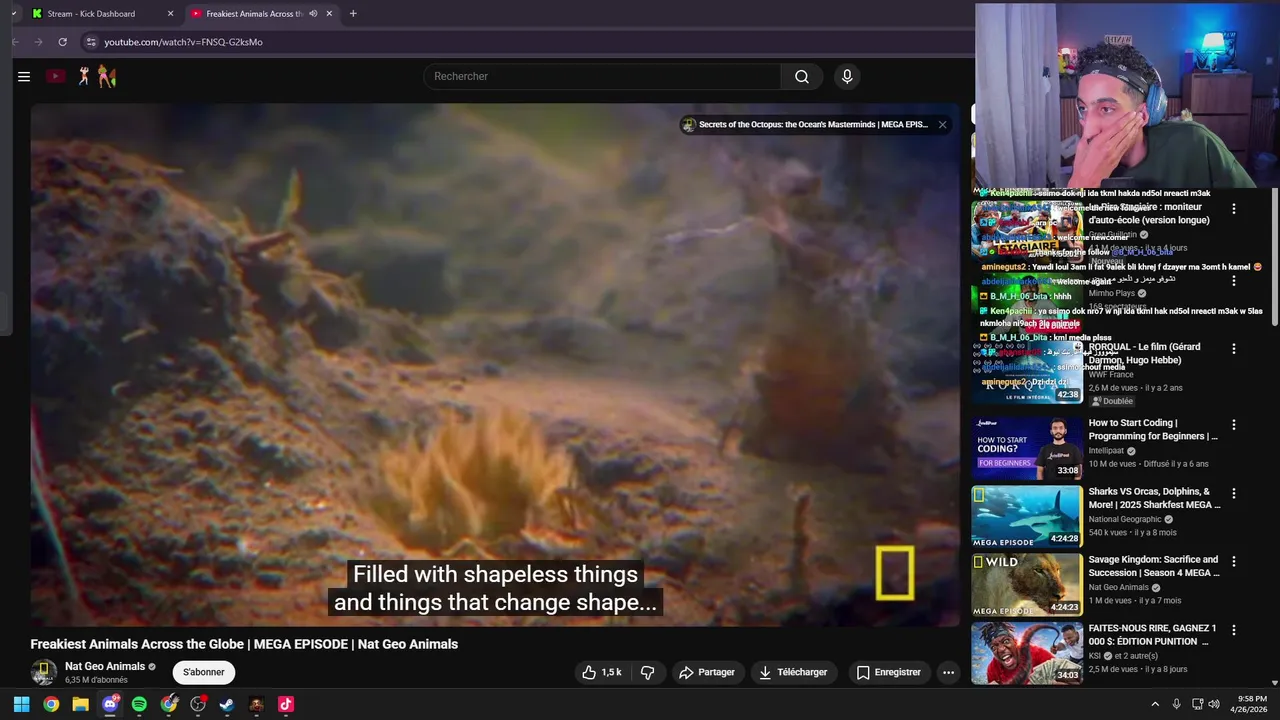Open the Windows Start menu

point(21,704)
